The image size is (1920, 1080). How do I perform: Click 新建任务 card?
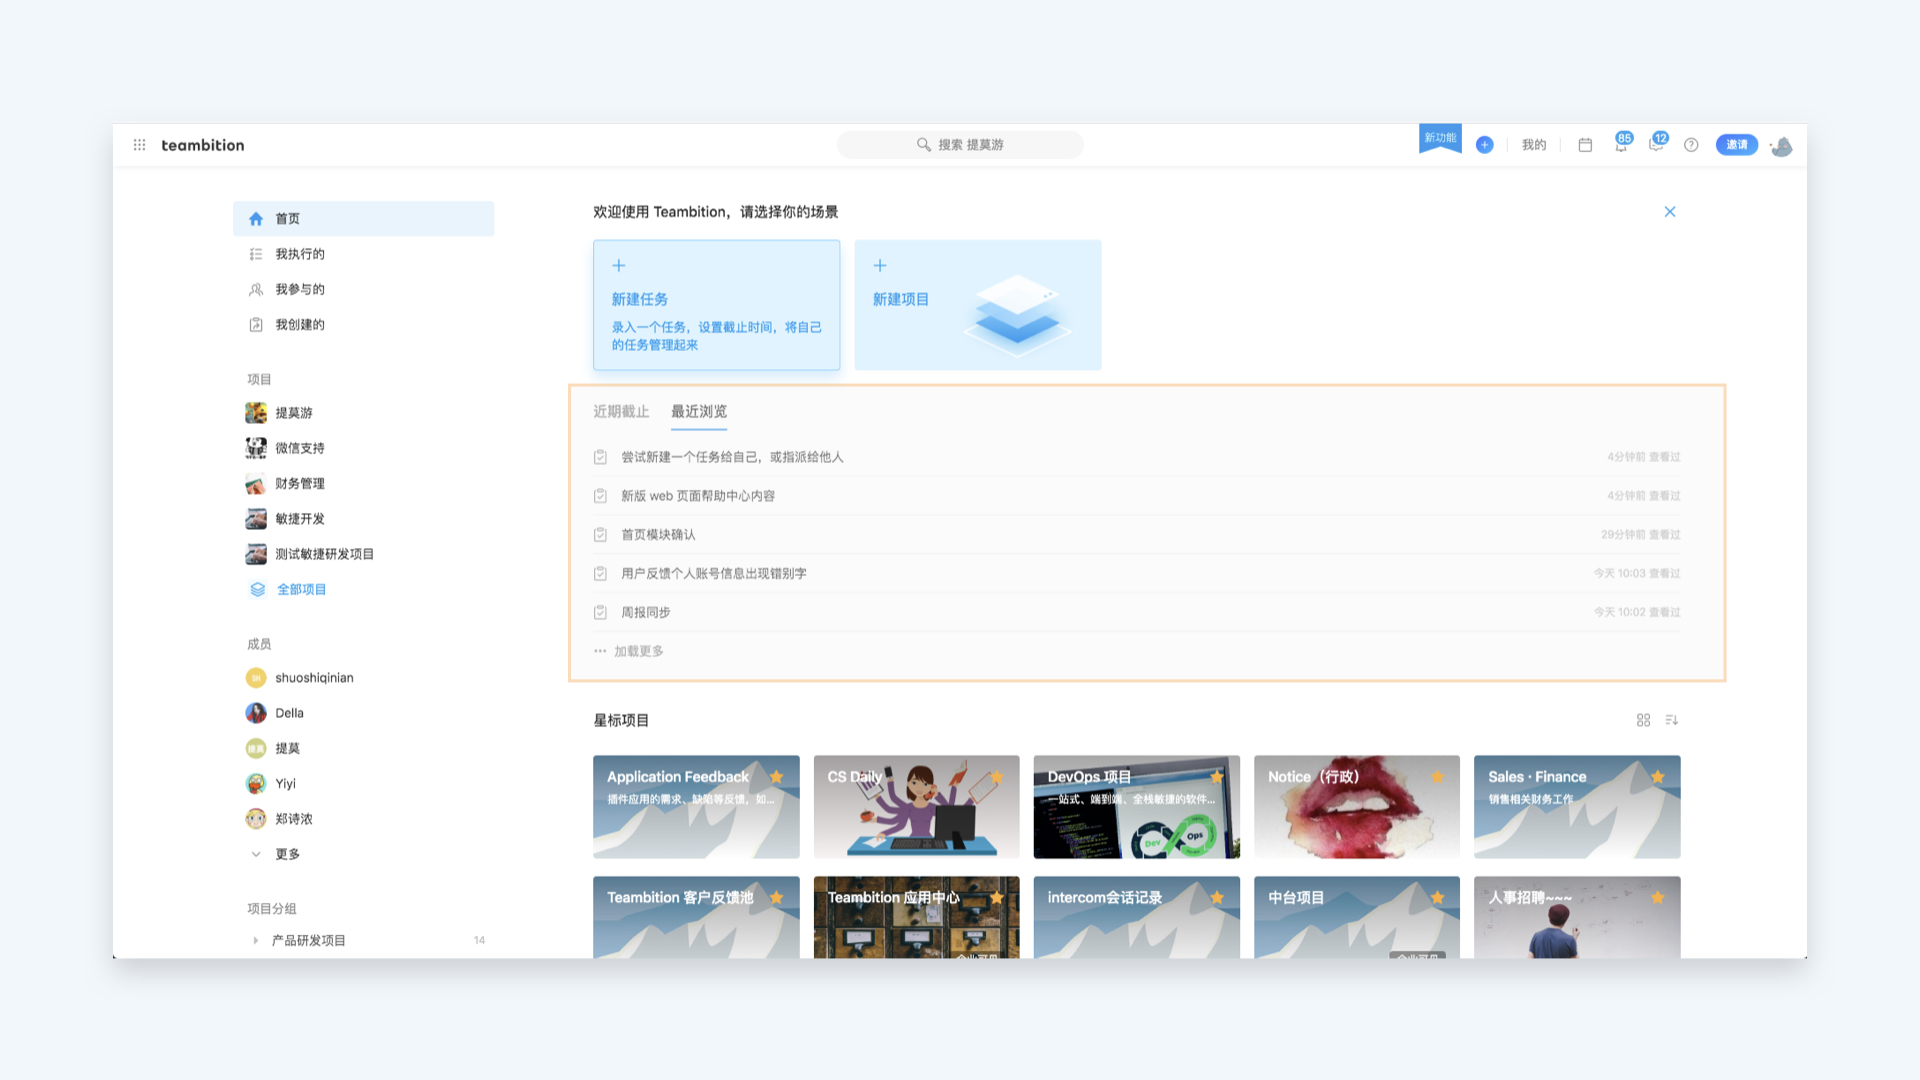pyautogui.click(x=716, y=305)
